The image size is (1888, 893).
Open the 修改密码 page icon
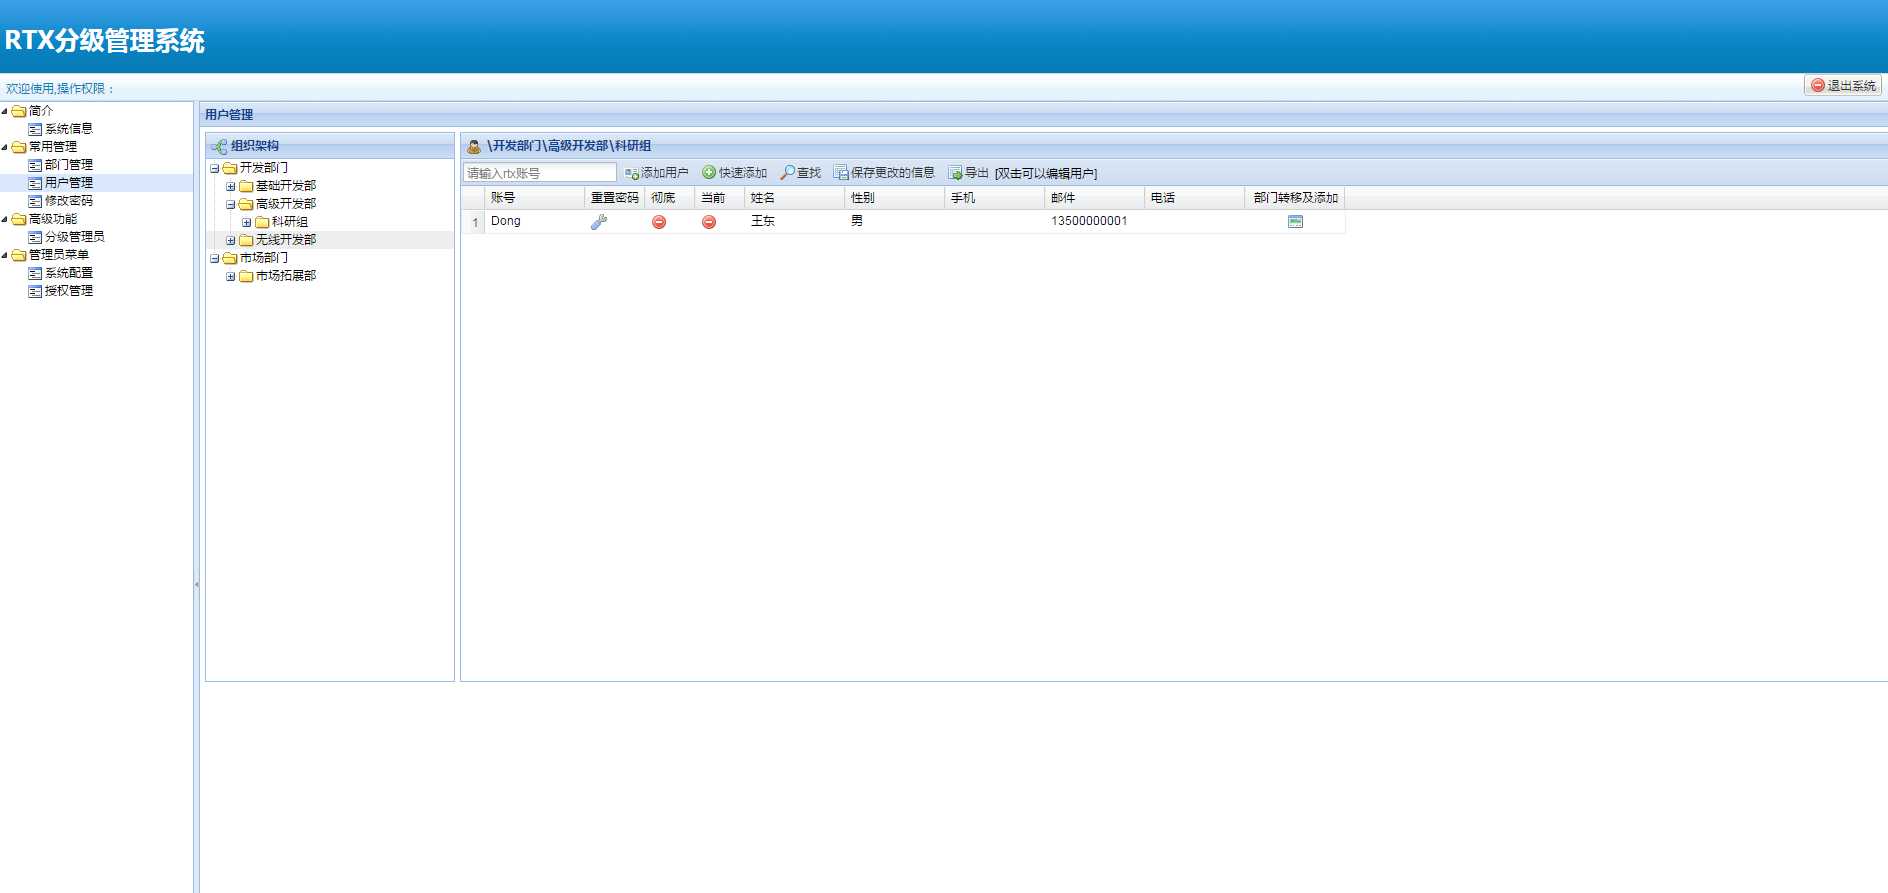(x=35, y=201)
